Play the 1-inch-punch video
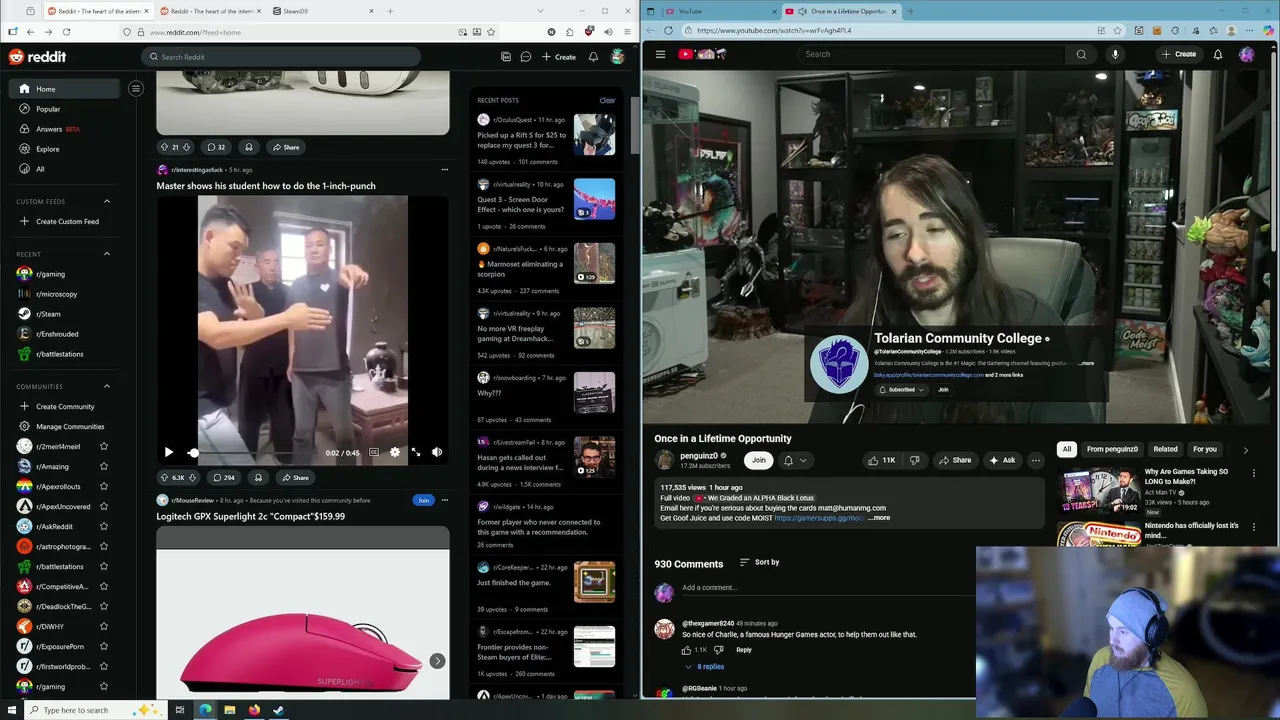Viewport: 1280px width, 720px height. click(x=168, y=453)
